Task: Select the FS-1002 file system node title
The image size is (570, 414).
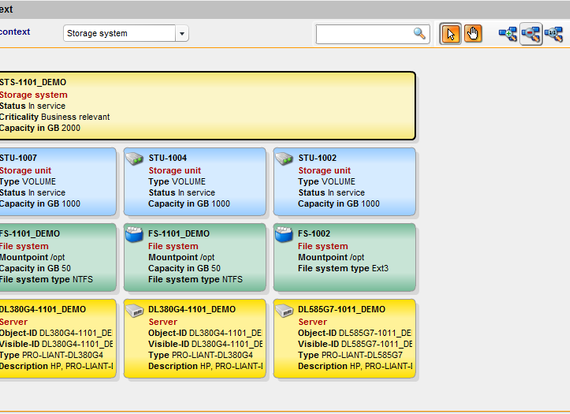Action: (314, 234)
